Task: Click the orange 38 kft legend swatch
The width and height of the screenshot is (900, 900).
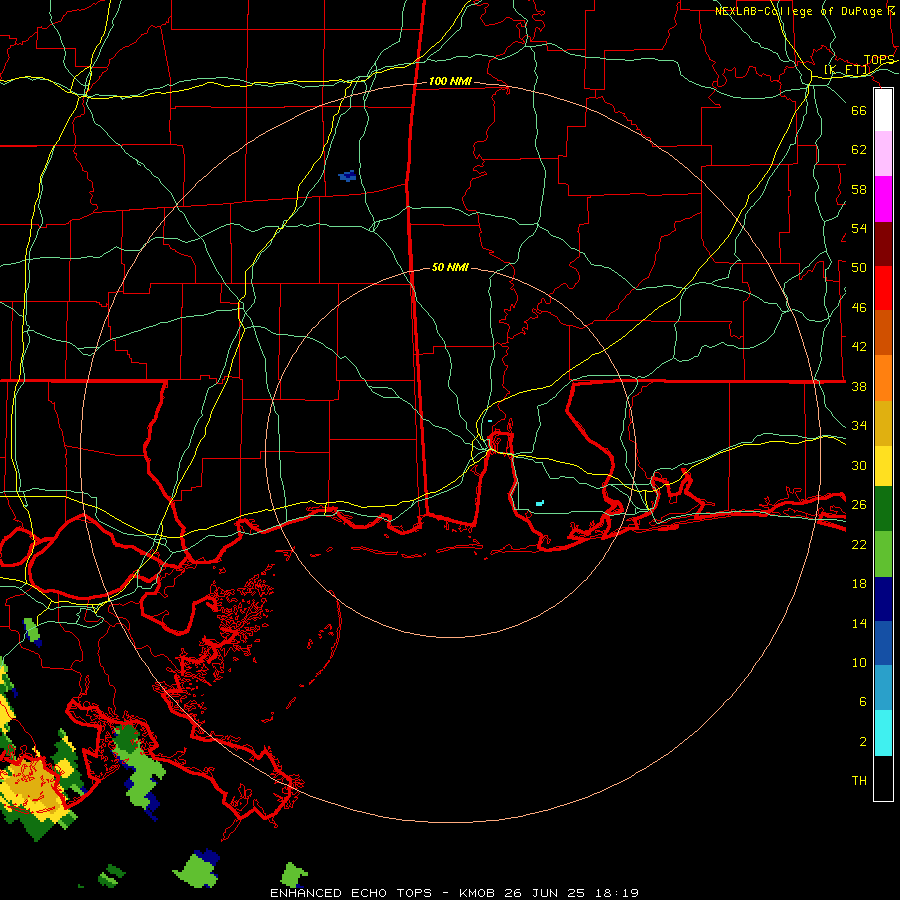Action: pyautogui.click(x=883, y=378)
